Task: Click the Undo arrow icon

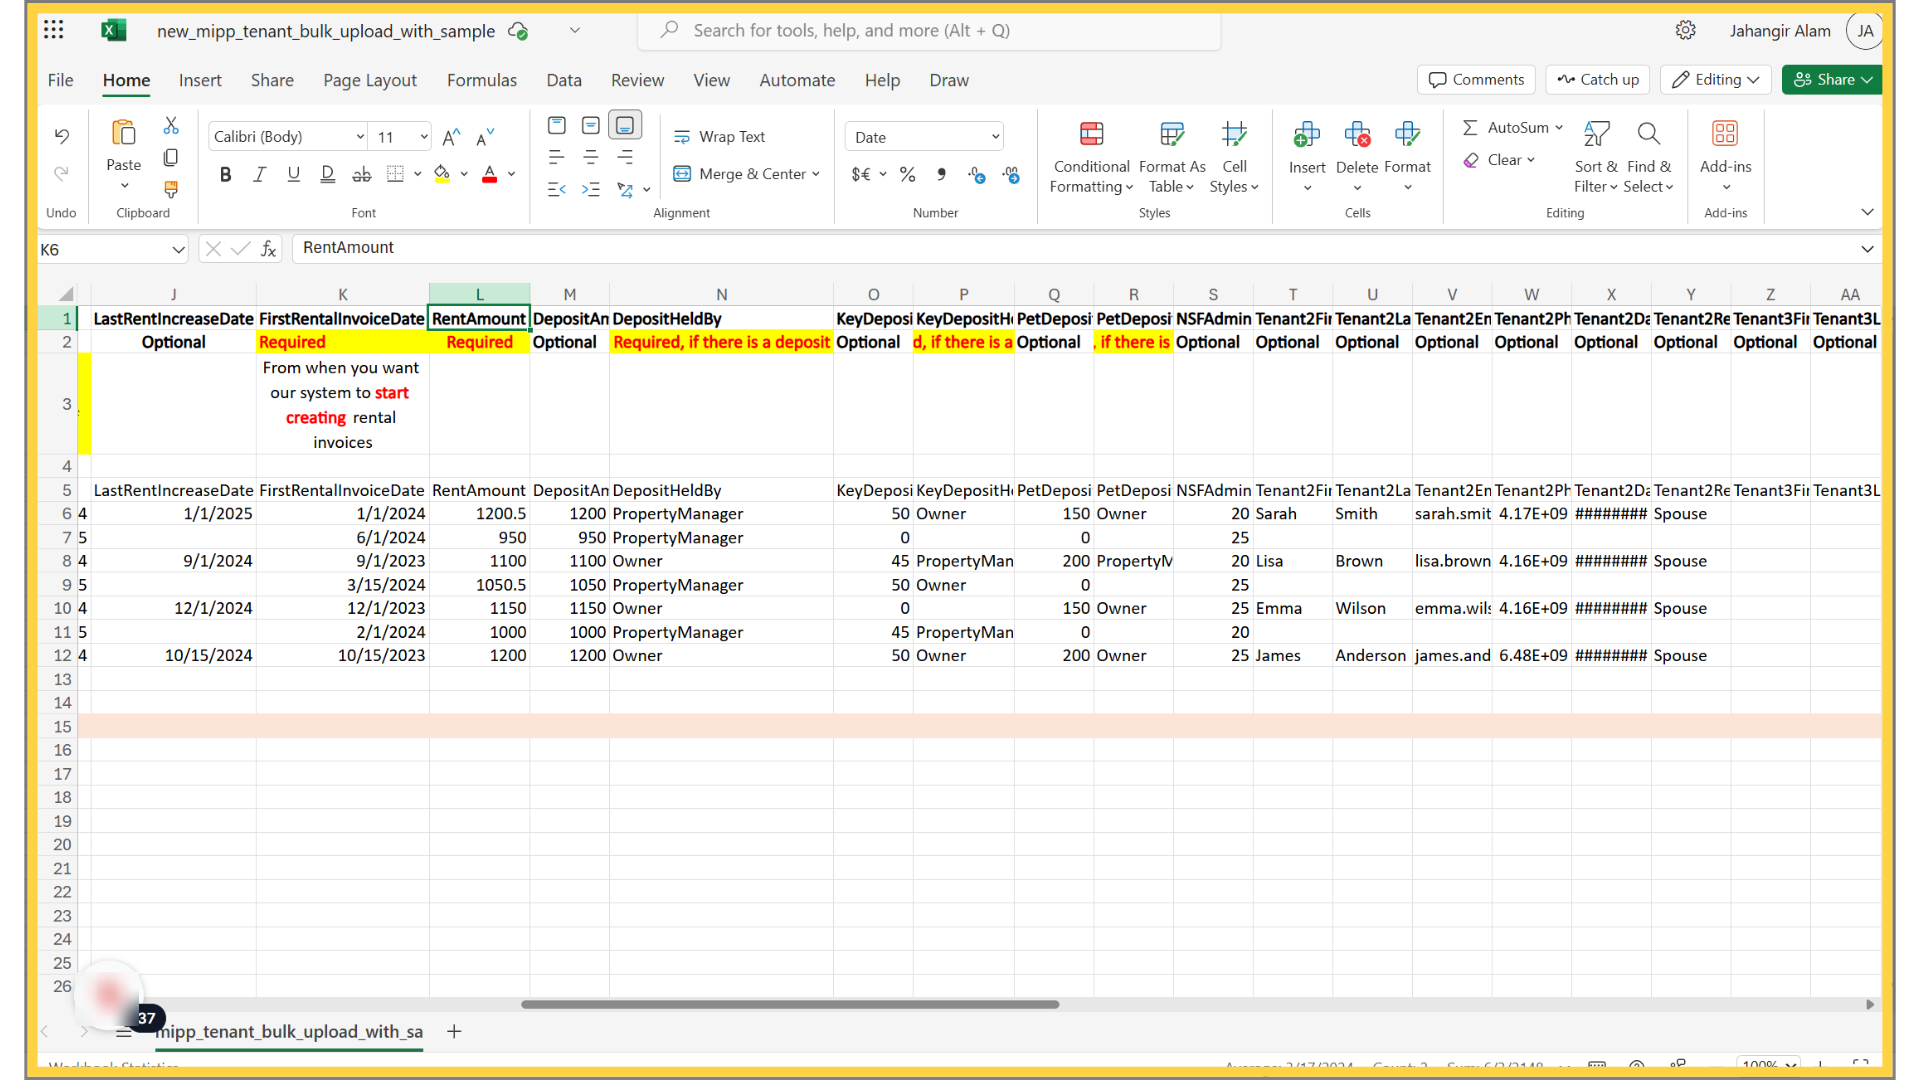Action: [62, 136]
